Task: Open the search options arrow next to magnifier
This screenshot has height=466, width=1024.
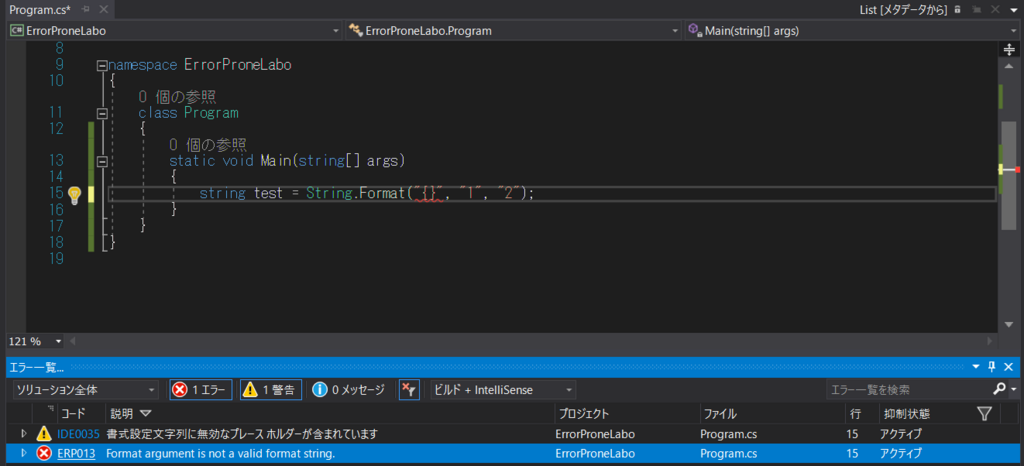Action: [1014, 390]
